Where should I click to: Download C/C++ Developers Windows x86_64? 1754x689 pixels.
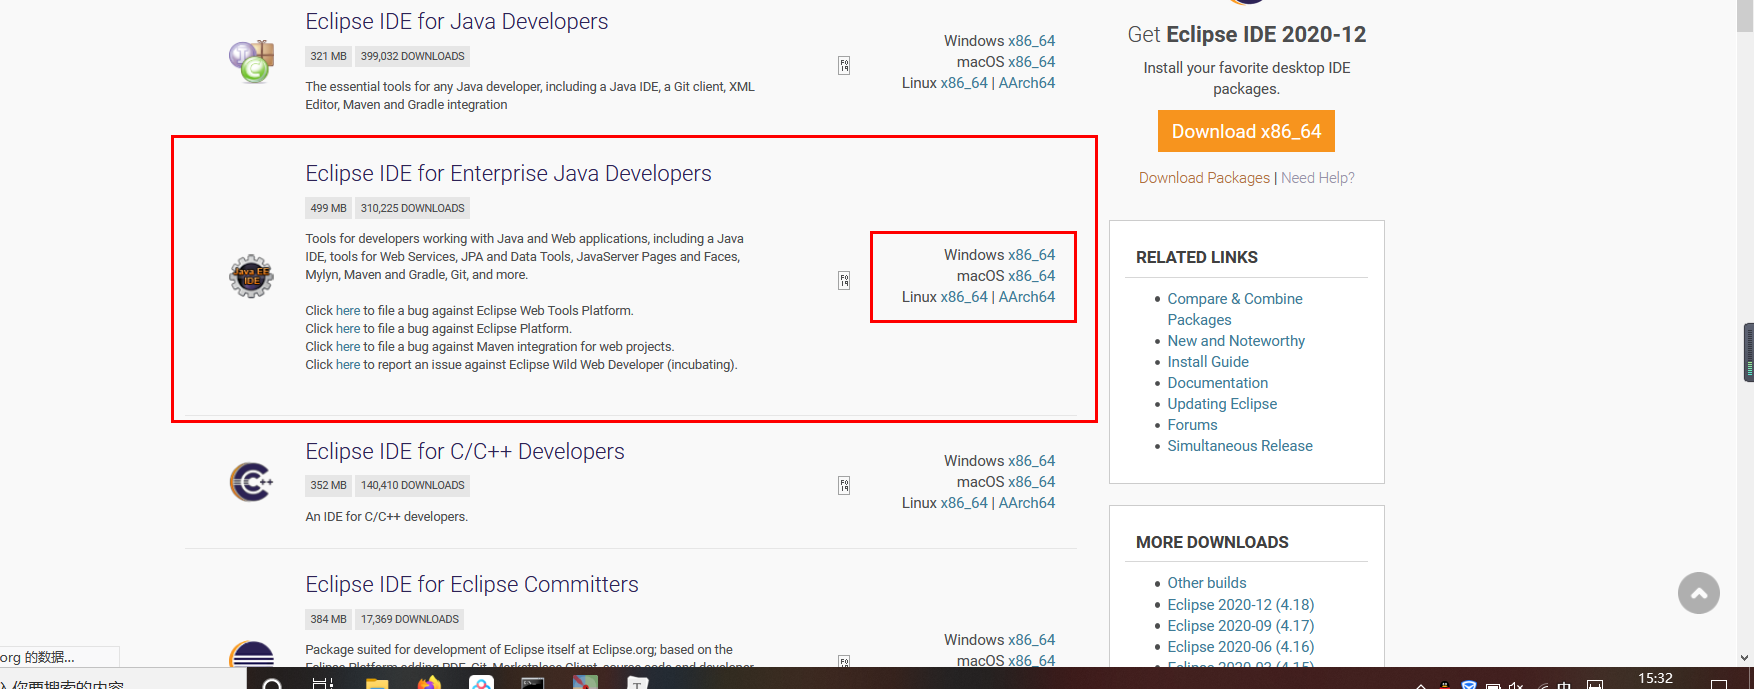(1032, 461)
